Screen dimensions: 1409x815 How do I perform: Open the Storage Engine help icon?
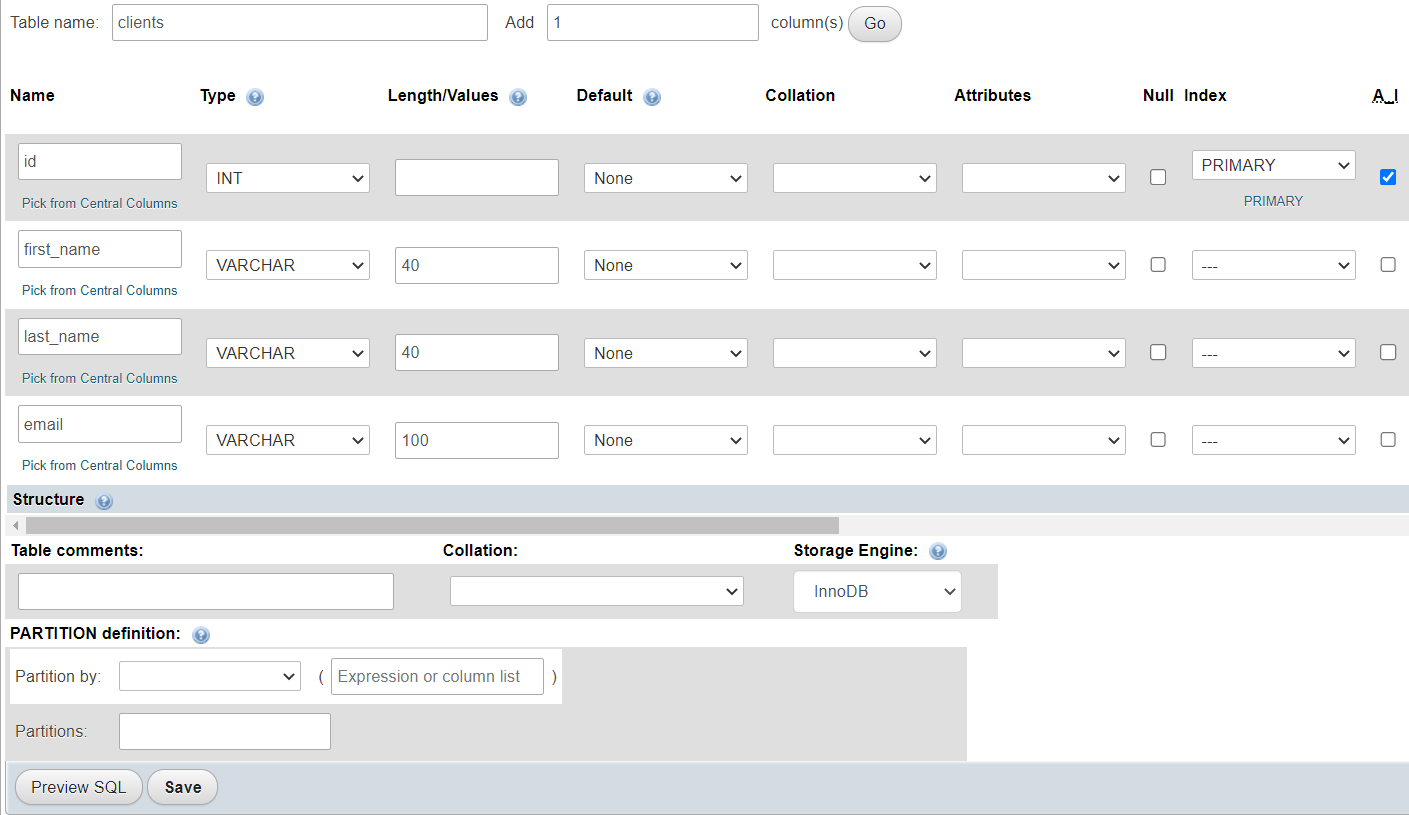click(938, 551)
